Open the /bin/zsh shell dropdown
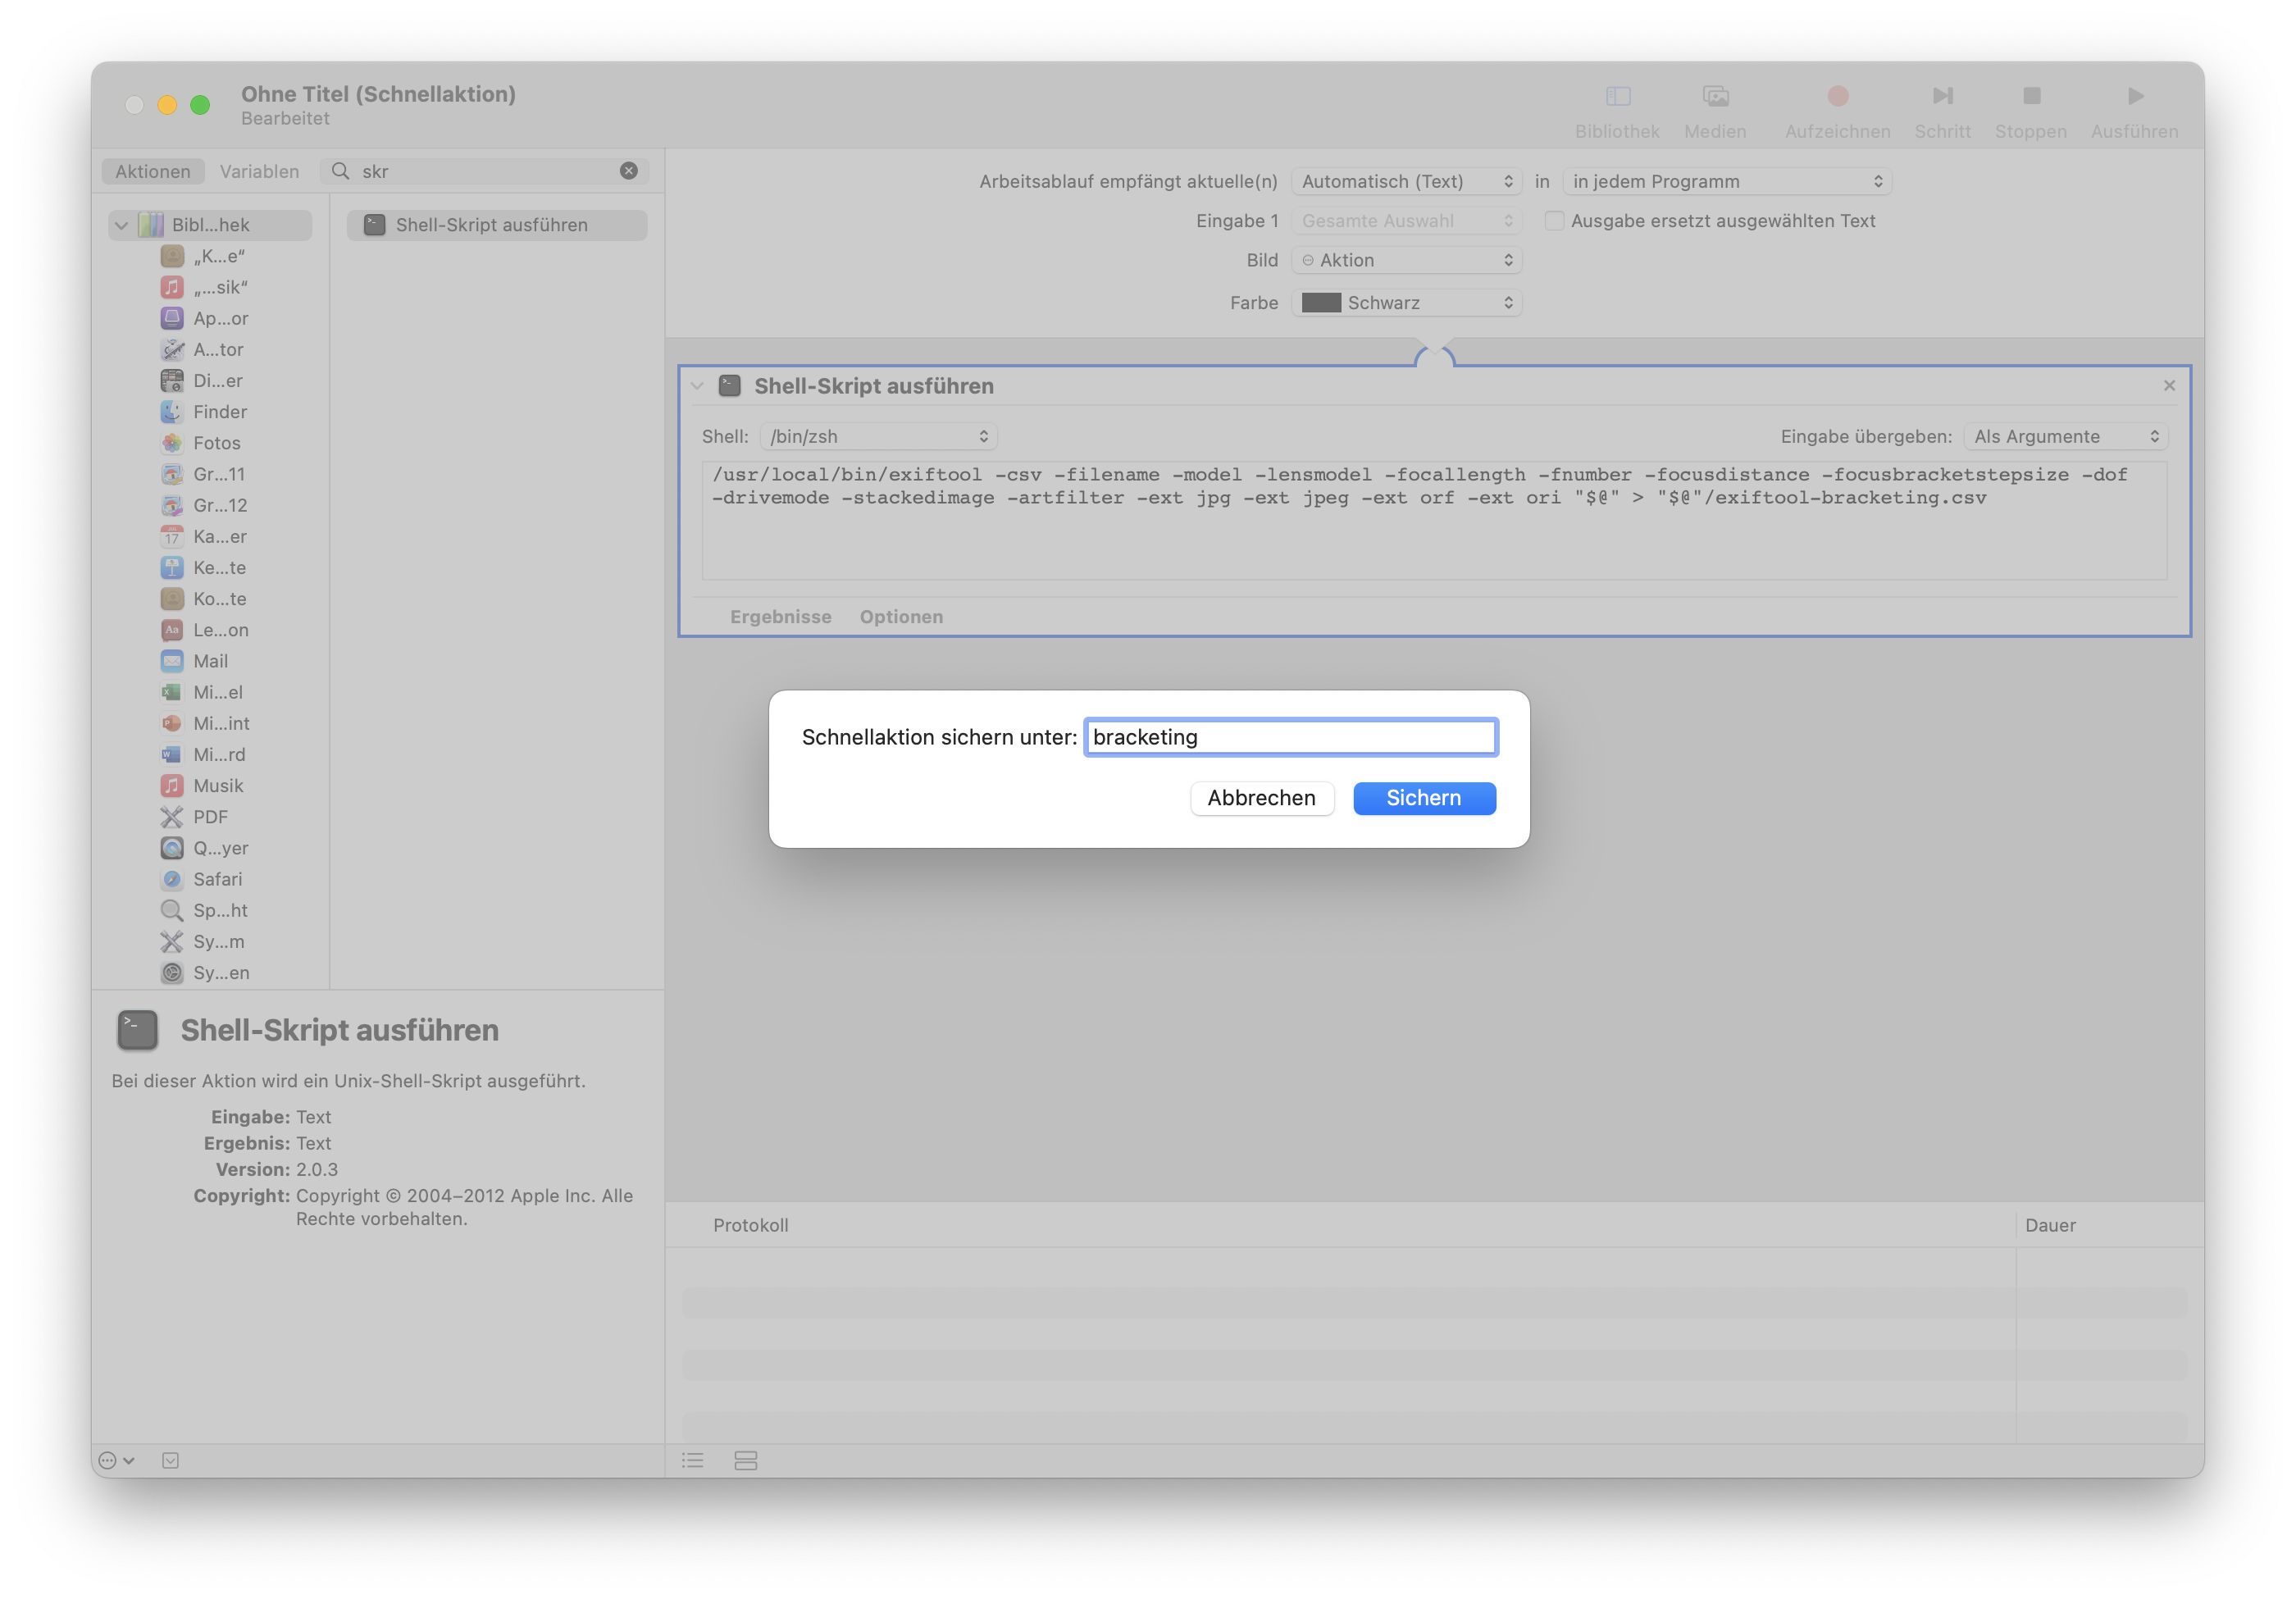 pyautogui.click(x=878, y=437)
